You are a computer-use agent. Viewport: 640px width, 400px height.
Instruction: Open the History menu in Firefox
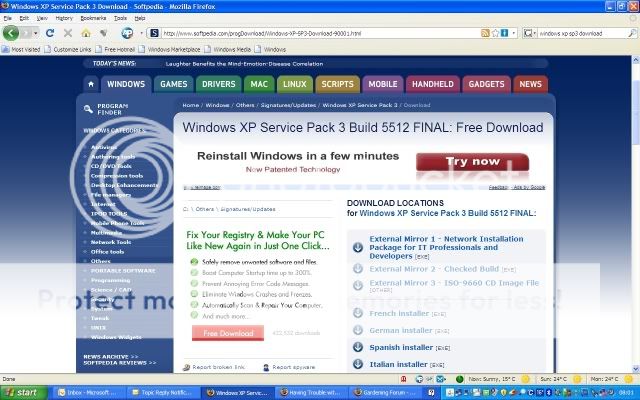pyautogui.click(x=63, y=18)
